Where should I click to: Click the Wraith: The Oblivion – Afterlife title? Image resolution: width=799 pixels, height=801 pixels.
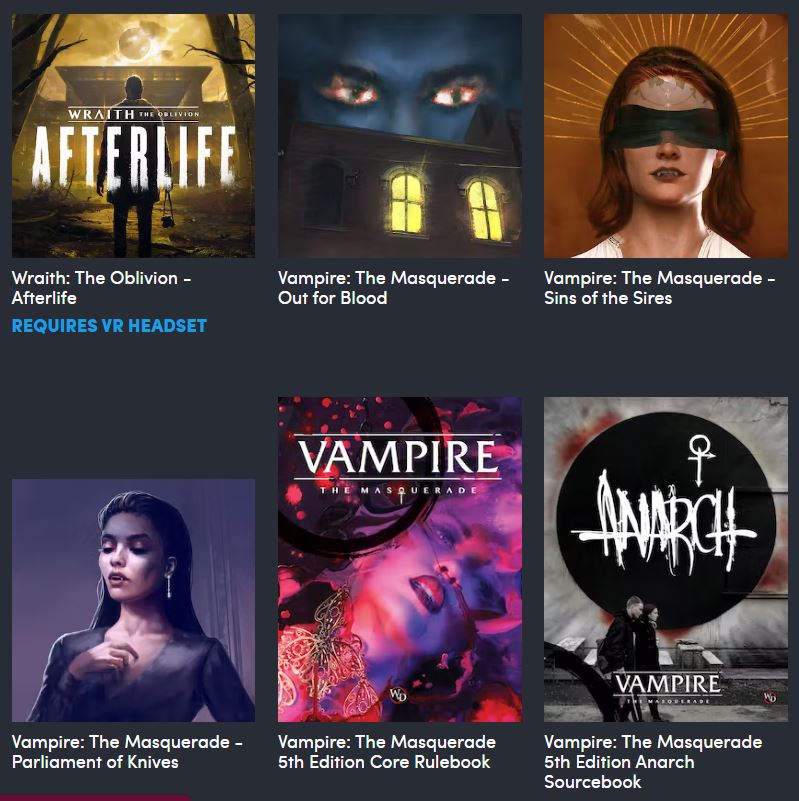click(102, 288)
